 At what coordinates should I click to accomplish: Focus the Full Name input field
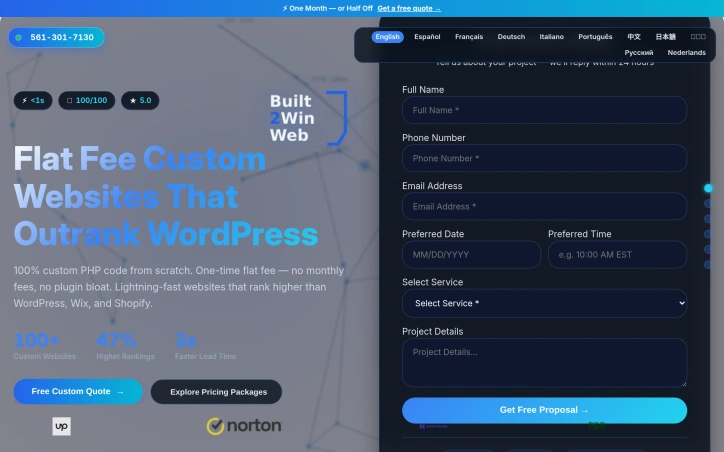(544, 110)
